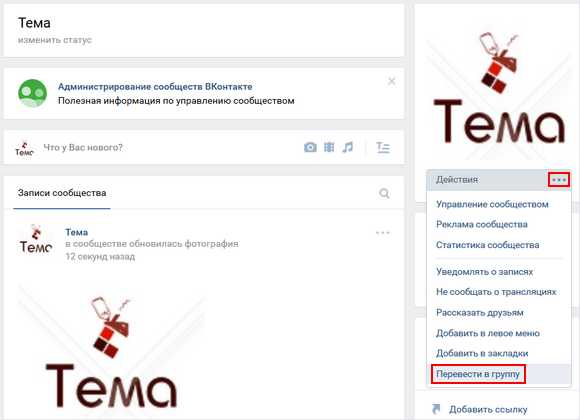The image size is (580, 420).
Task: Switch to the Записи сообщества tab
Action: pyautogui.click(x=62, y=193)
